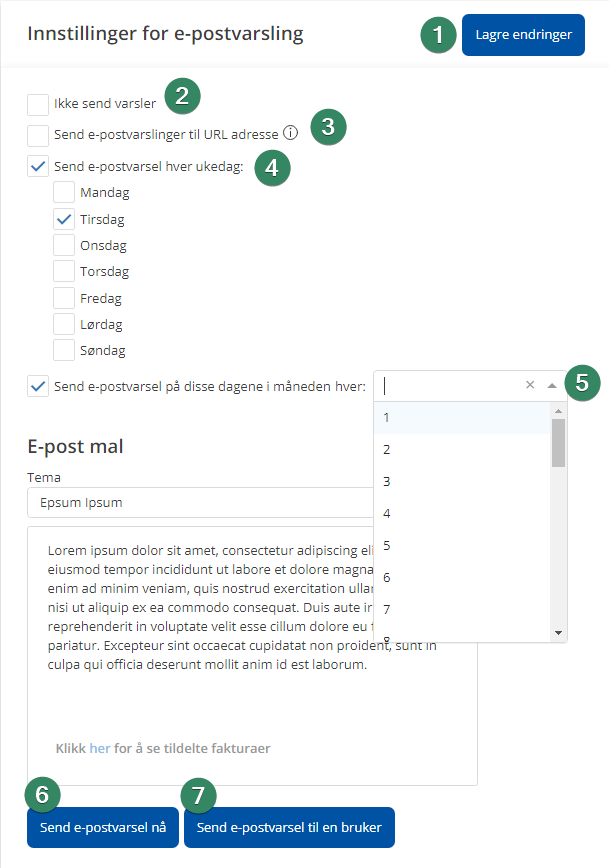Click the info icon beside URL adresse
The height and width of the screenshot is (868, 609).
[x=291, y=132]
